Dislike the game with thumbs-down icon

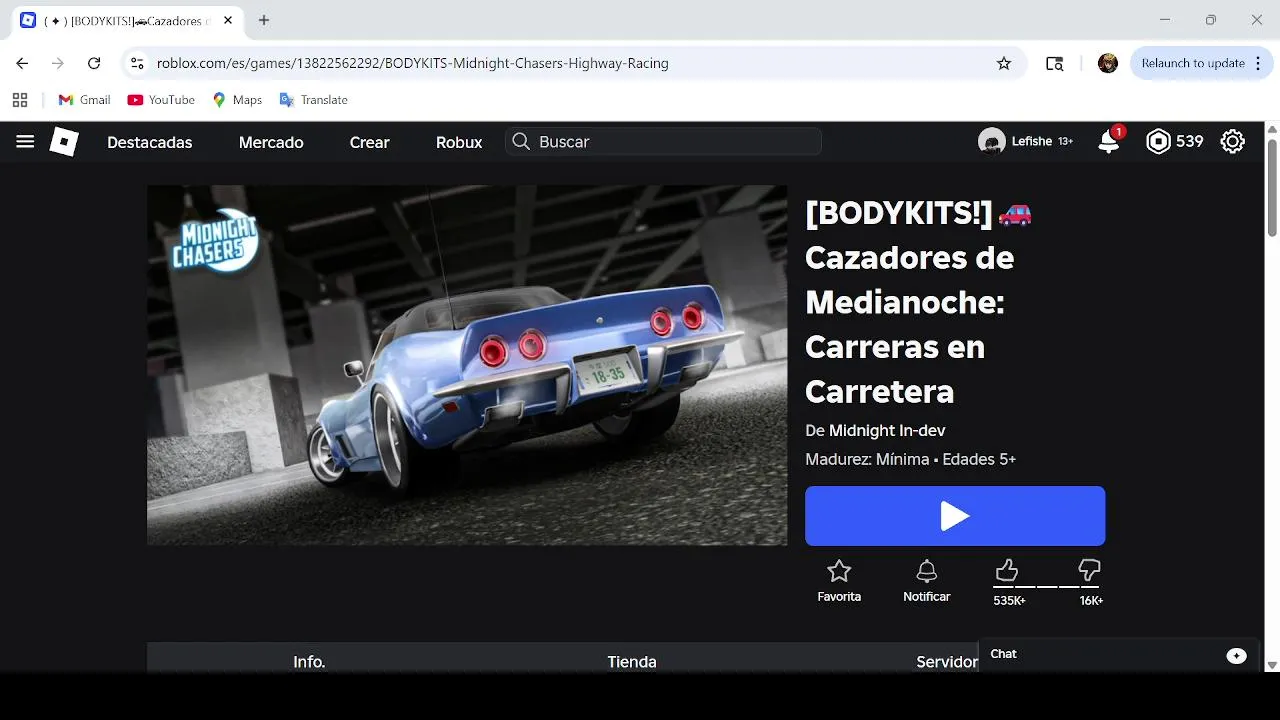1089,570
